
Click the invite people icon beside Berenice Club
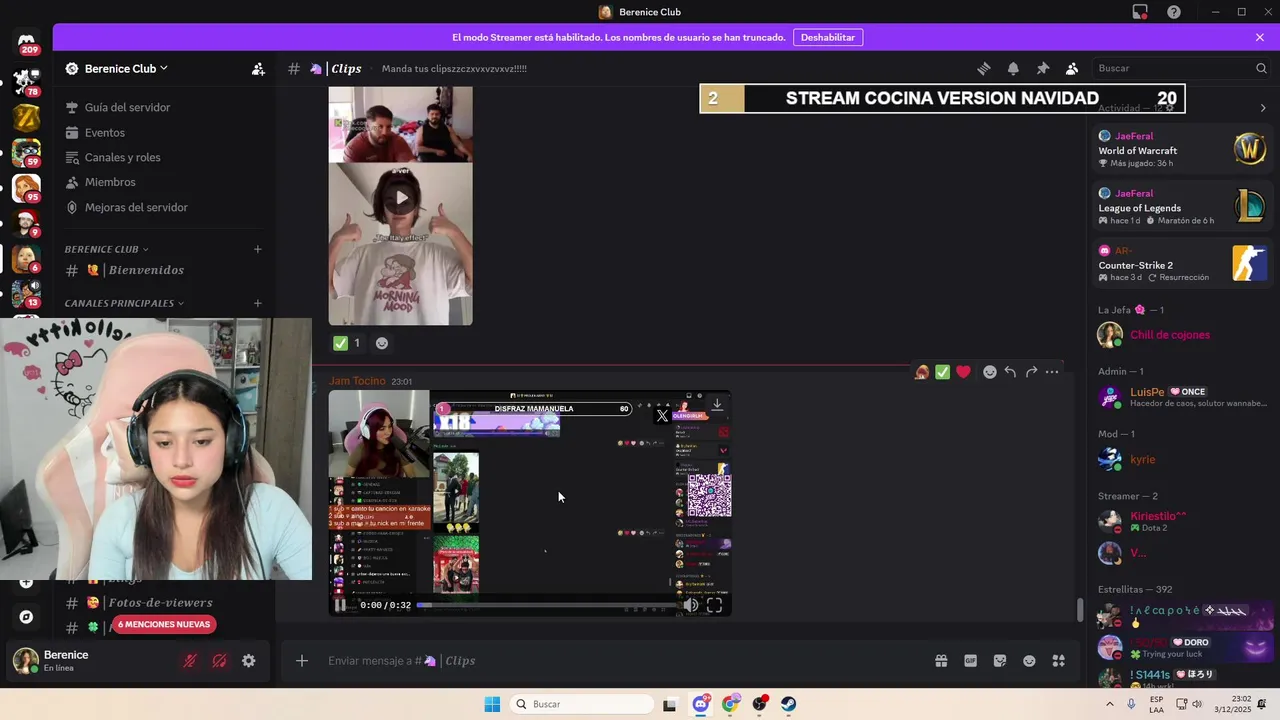(x=258, y=69)
